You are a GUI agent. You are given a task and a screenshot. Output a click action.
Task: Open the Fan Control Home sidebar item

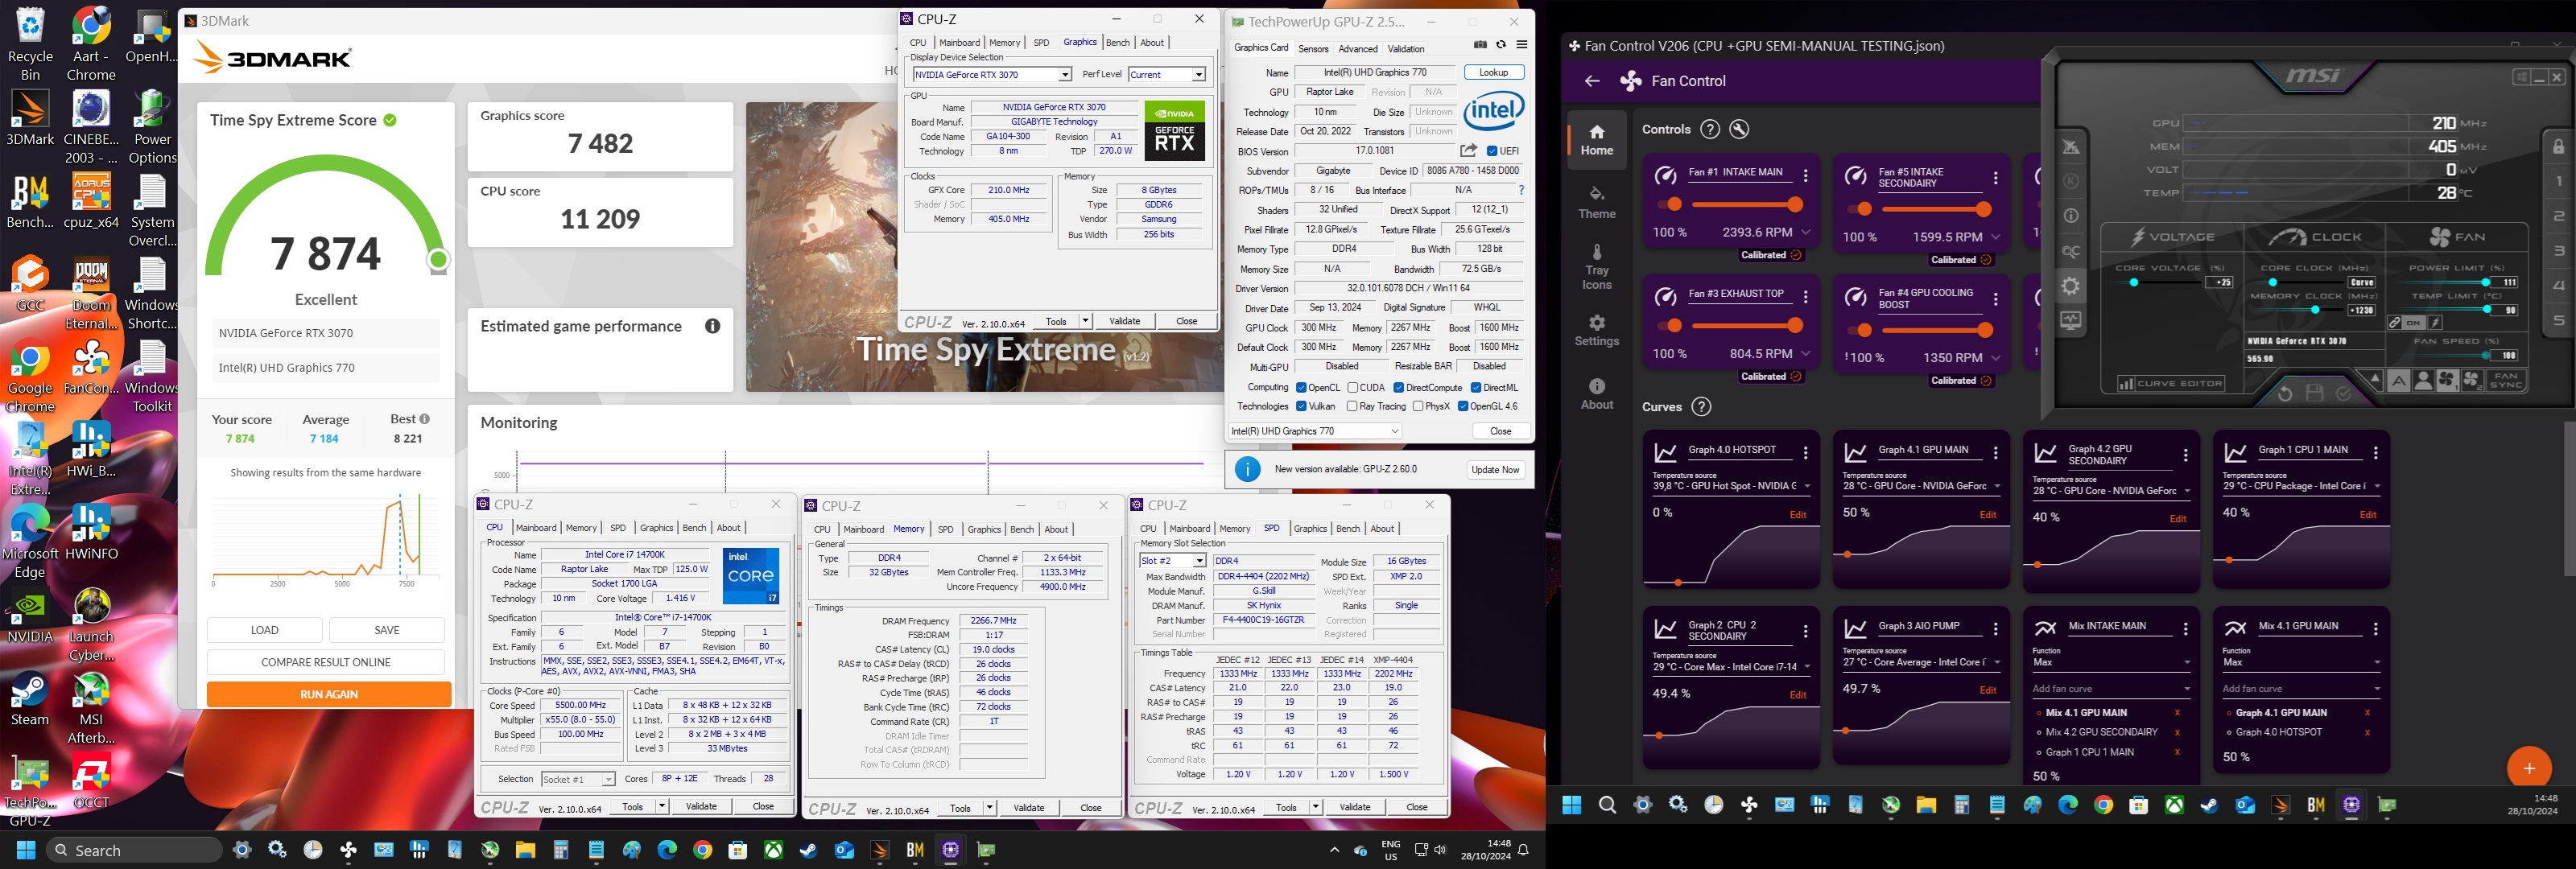pos(1597,140)
